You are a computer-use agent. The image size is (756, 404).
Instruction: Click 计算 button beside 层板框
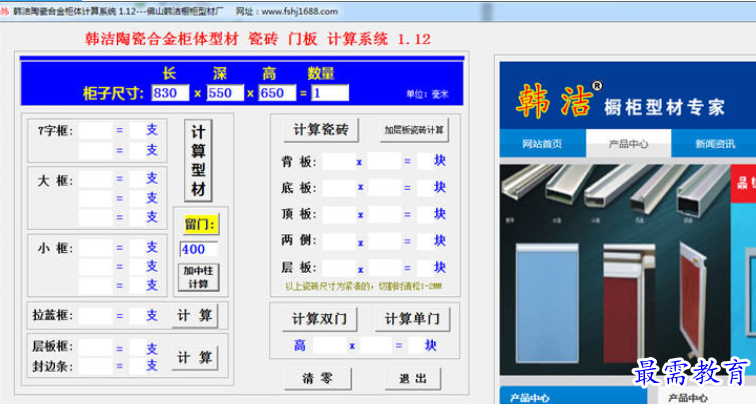tap(195, 358)
